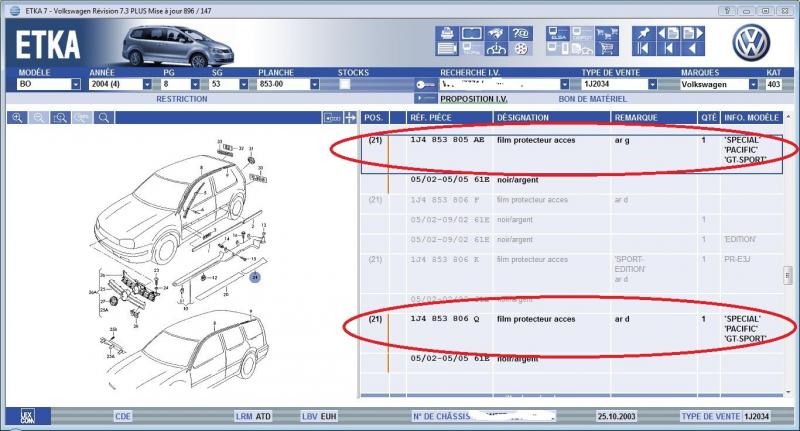Screen dimensions: 800x431
Task: Open the ELSA monitor icon
Action: click(558, 34)
